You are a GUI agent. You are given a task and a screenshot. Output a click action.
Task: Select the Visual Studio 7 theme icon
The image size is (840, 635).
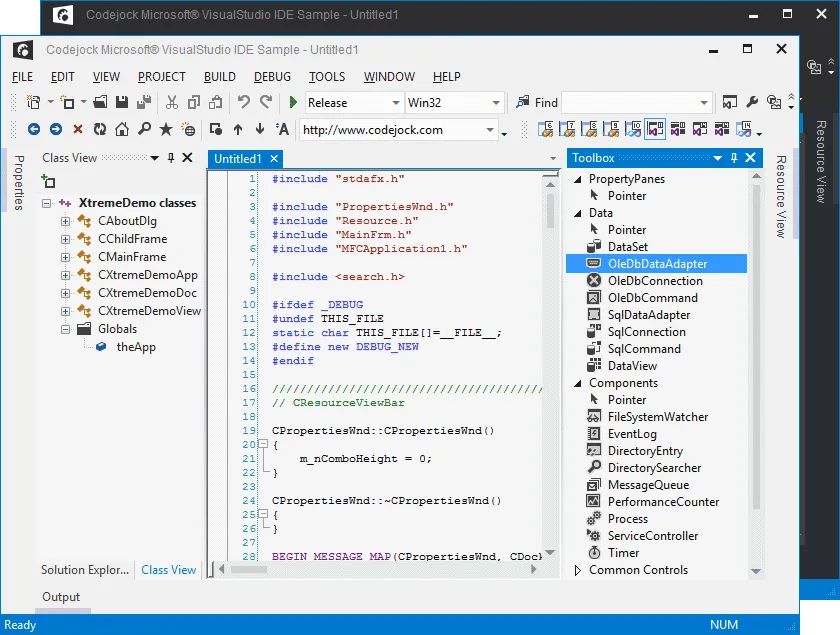[x=567, y=129]
